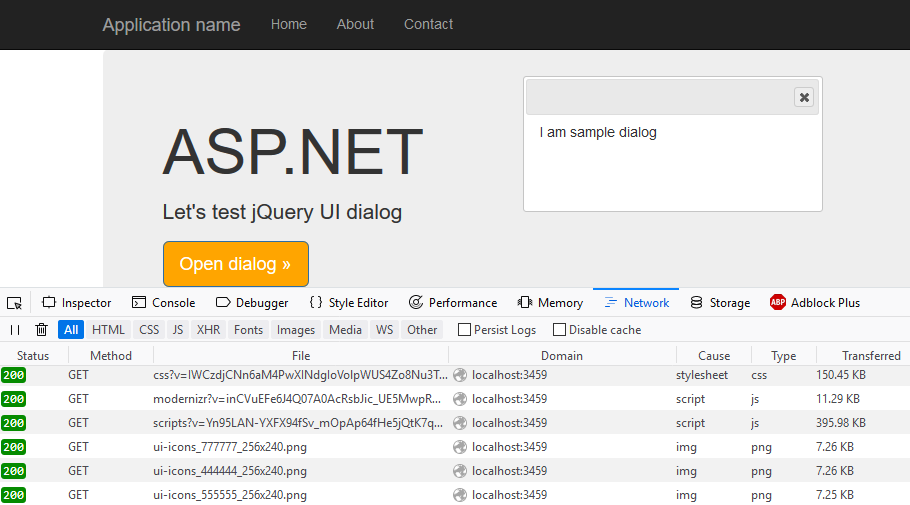The image size is (910, 505).
Task: Open the About nav link
Action: pyautogui.click(x=355, y=24)
